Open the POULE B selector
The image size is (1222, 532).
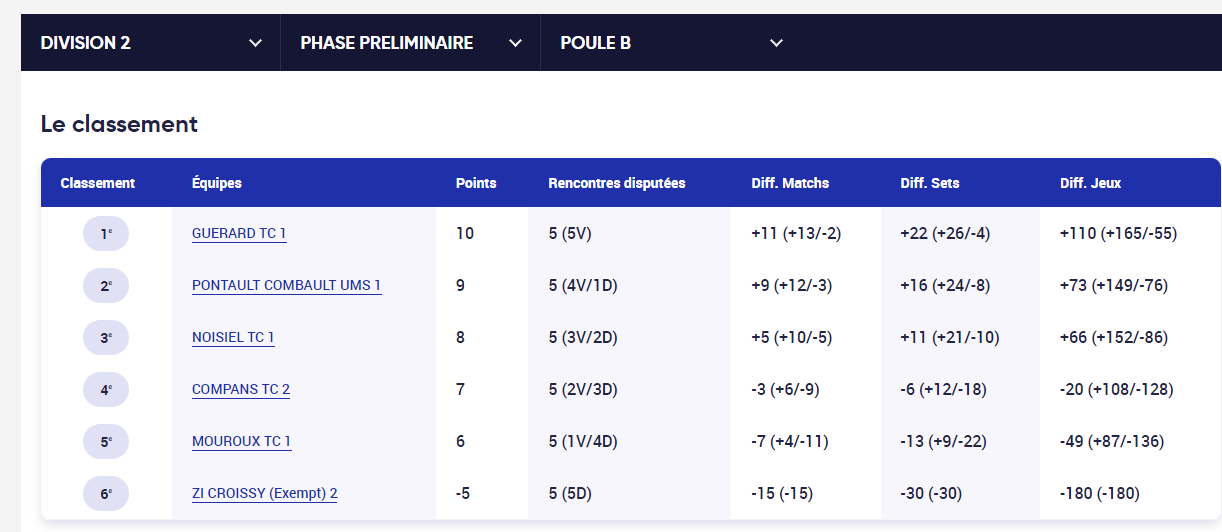(x=670, y=43)
